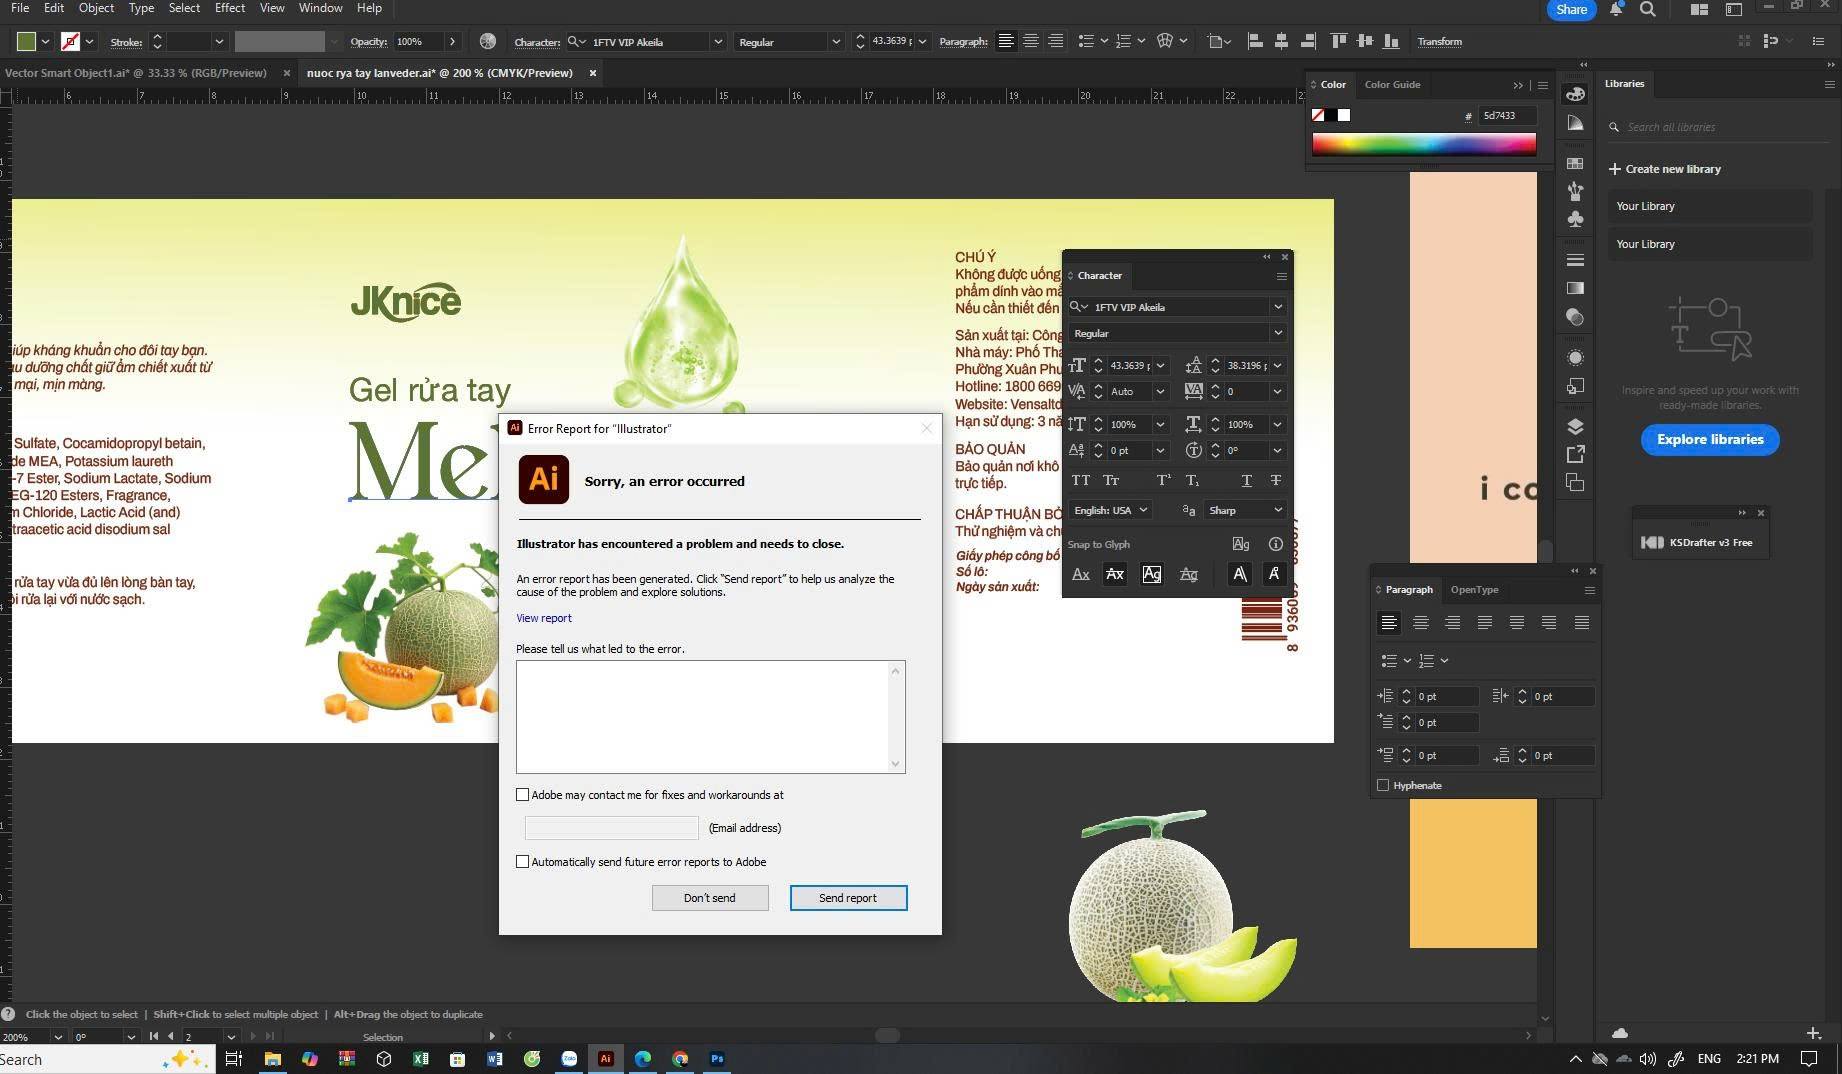Click Justify all lines in Paragraph panel
The image size is (1842, 1074).
[1581, 622]
